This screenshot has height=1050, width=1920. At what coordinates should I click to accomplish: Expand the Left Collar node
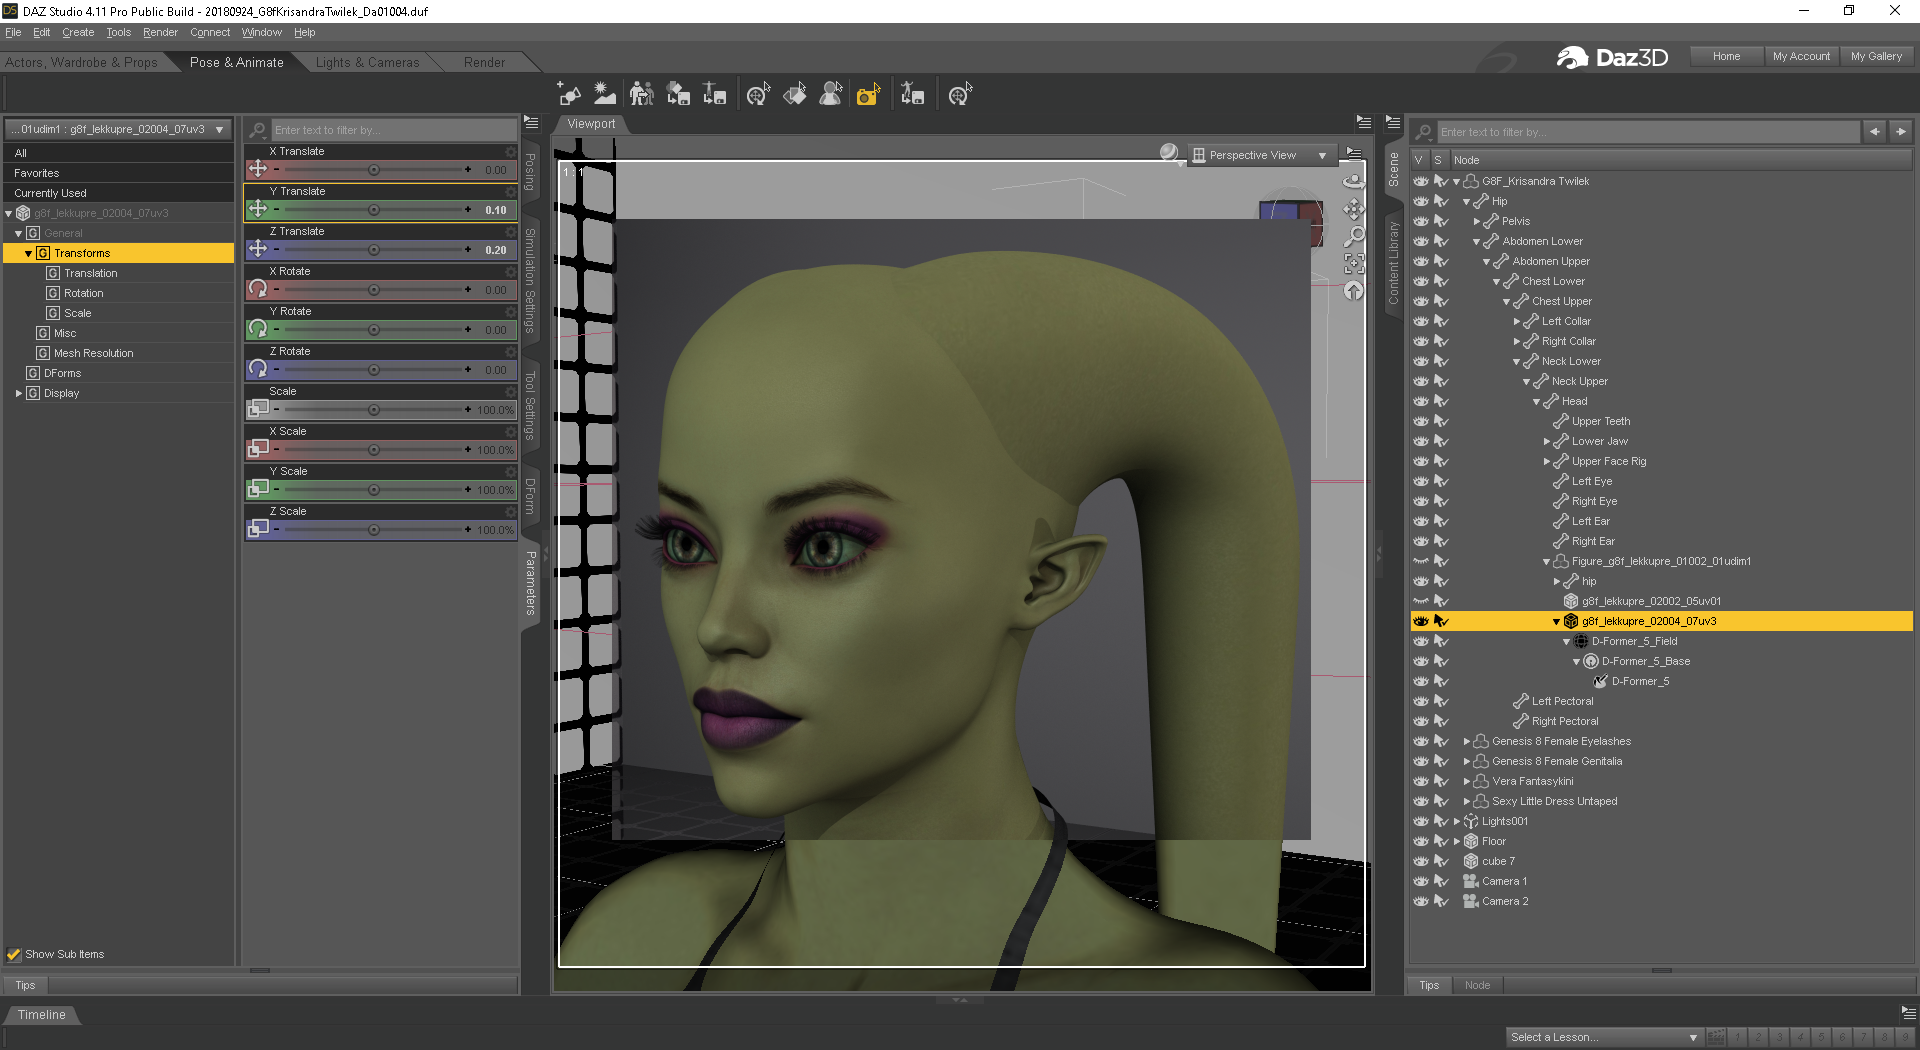1517,322
